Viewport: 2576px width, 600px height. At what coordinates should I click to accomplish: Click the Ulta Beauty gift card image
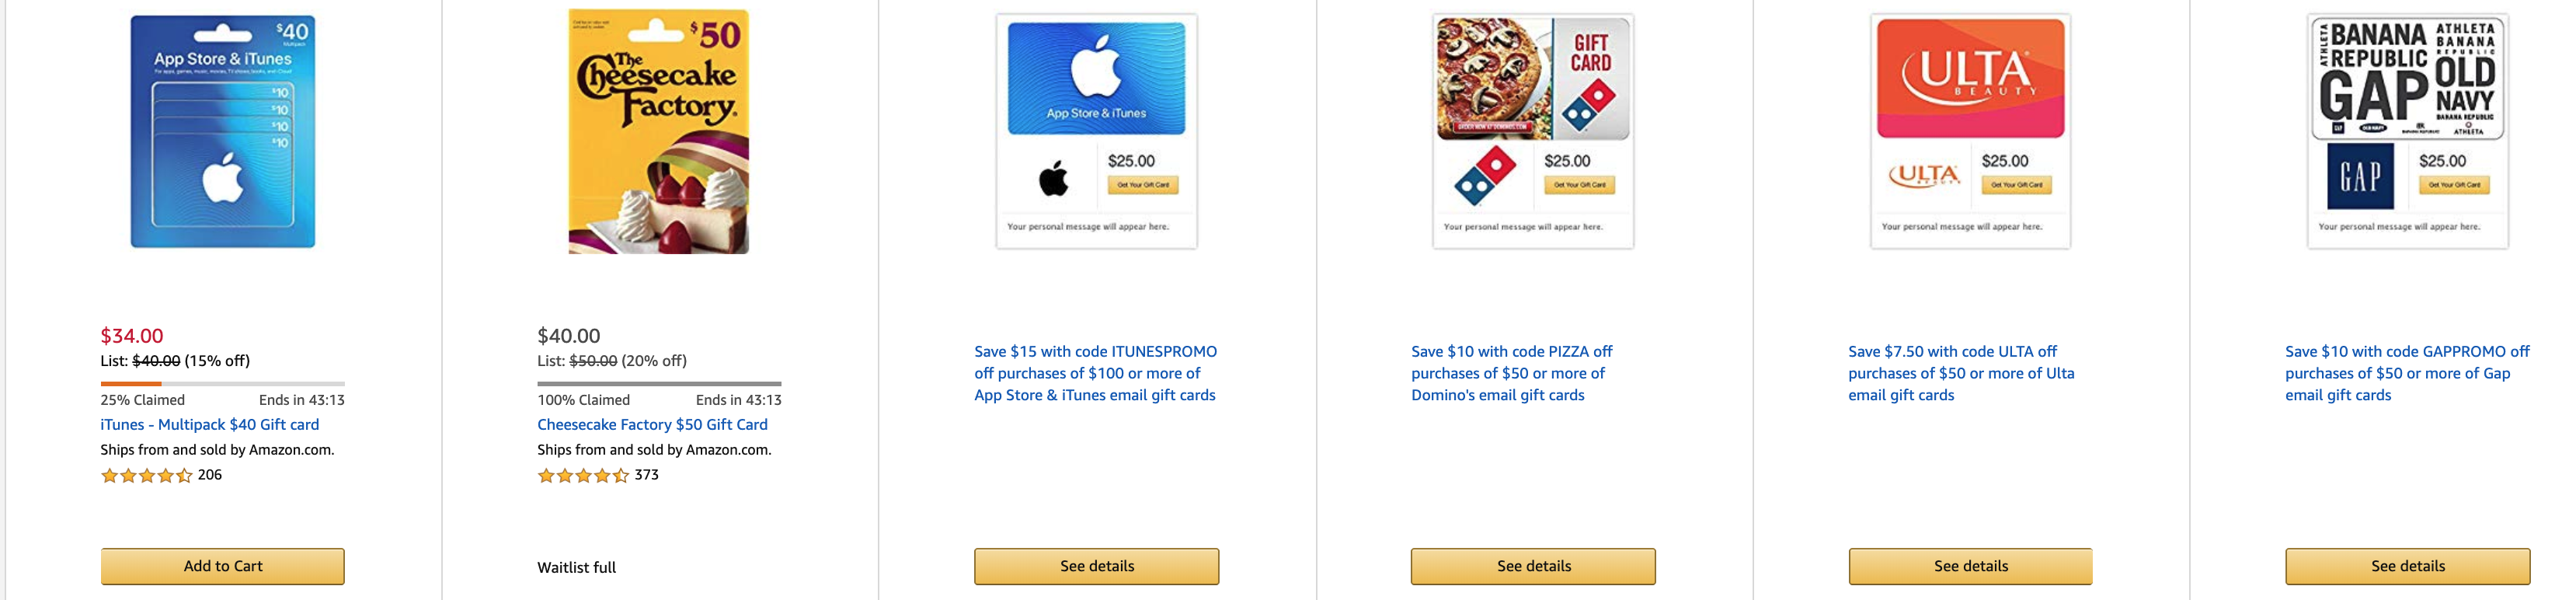[1970, 131]
